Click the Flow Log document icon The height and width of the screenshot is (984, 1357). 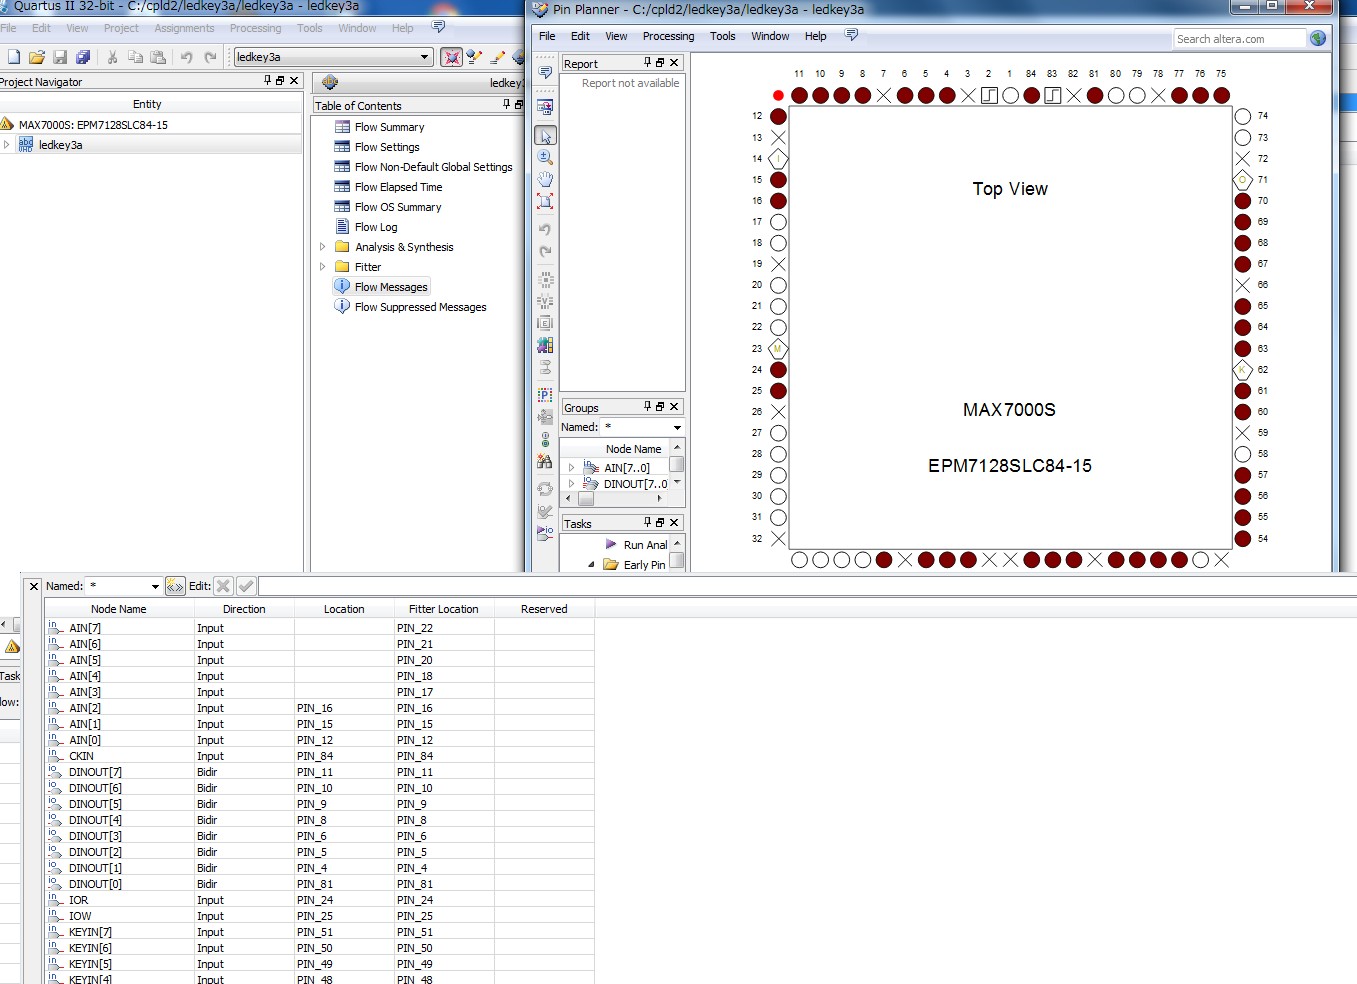342,226
